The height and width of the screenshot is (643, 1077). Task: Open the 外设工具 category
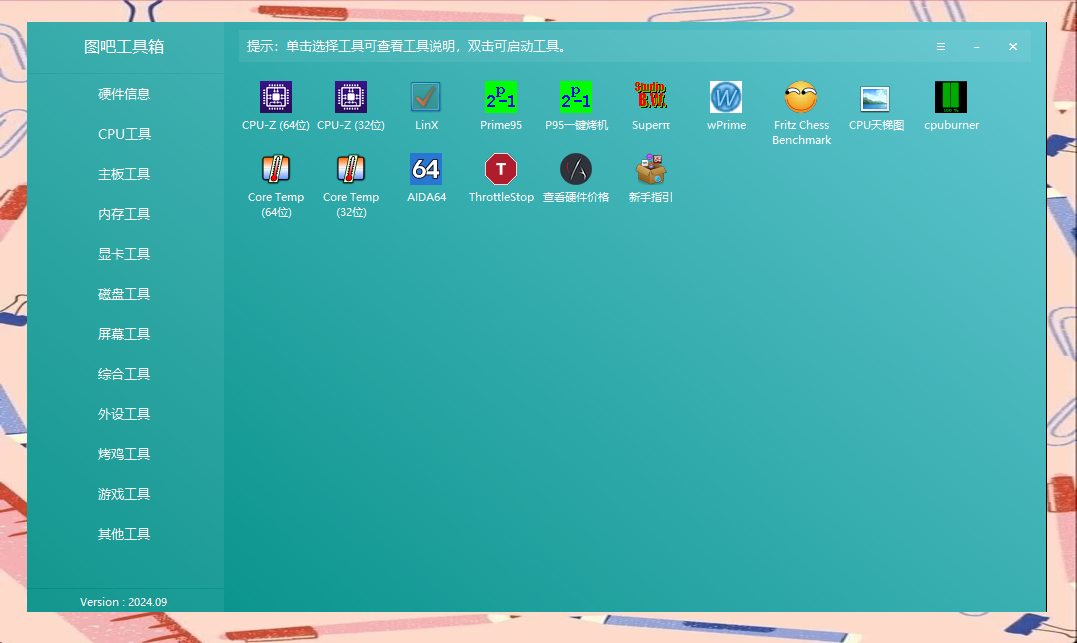pos(124,414)
